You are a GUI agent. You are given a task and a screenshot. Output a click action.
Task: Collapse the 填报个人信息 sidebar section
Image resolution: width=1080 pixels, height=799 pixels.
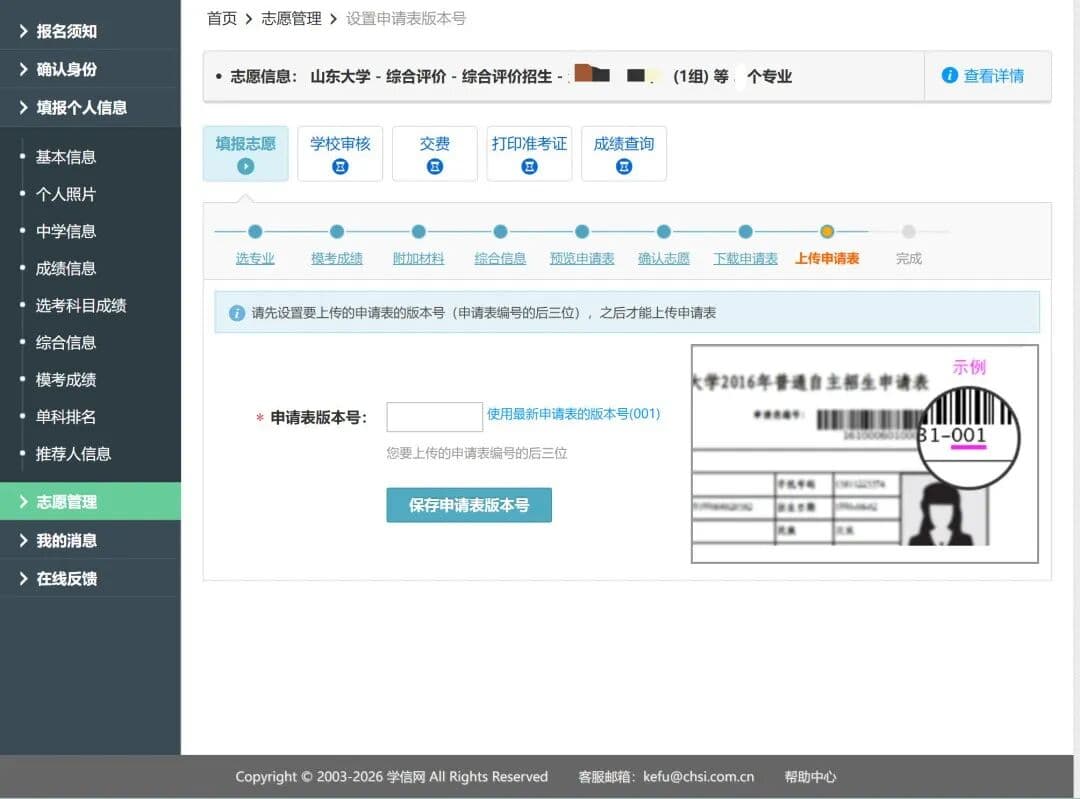click(90, 107)
